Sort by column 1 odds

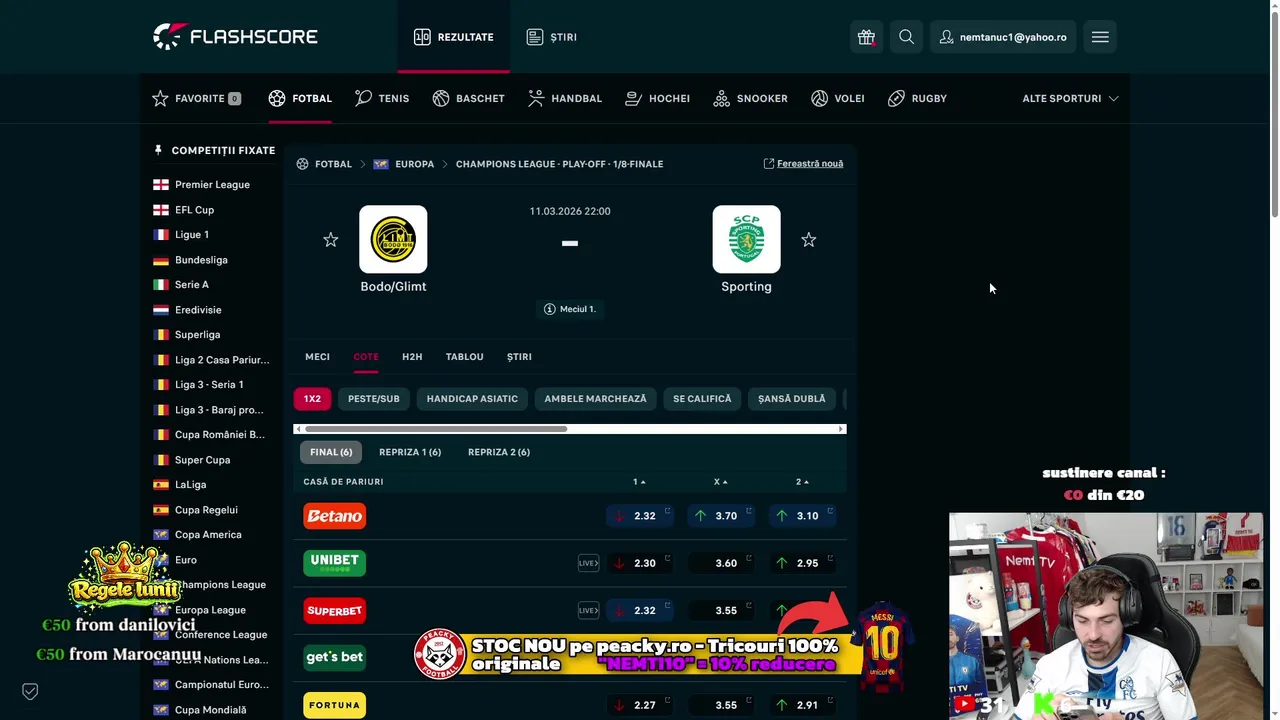(x=639, y=482)
